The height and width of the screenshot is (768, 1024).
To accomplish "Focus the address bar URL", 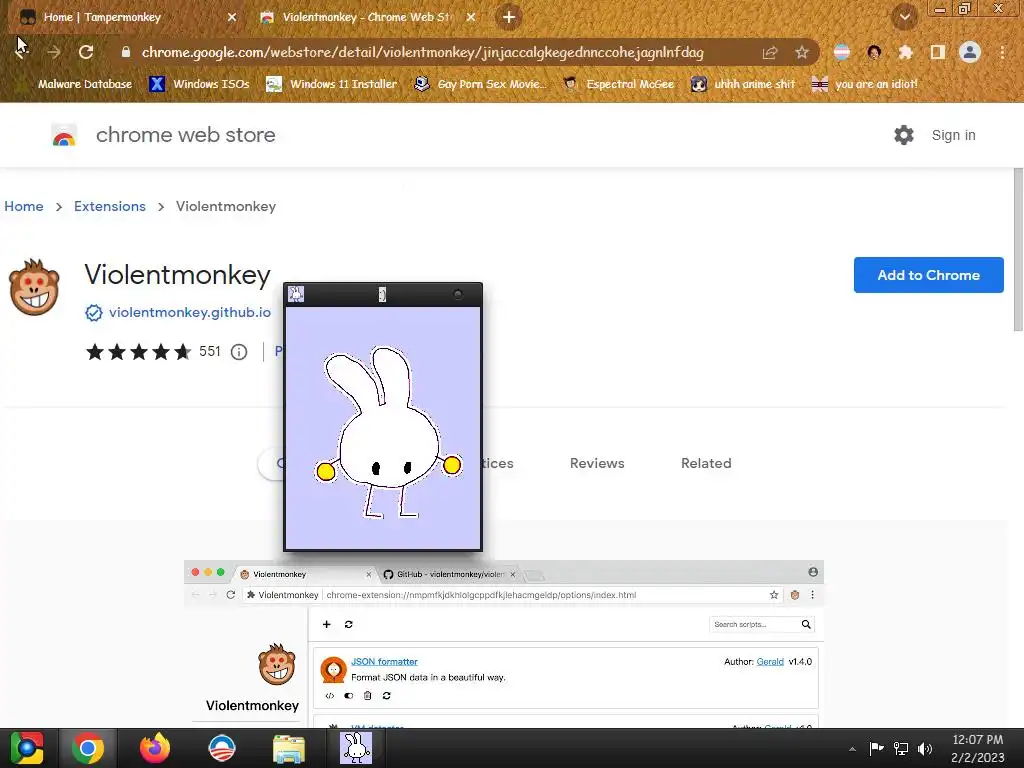I will pos(423,52).
